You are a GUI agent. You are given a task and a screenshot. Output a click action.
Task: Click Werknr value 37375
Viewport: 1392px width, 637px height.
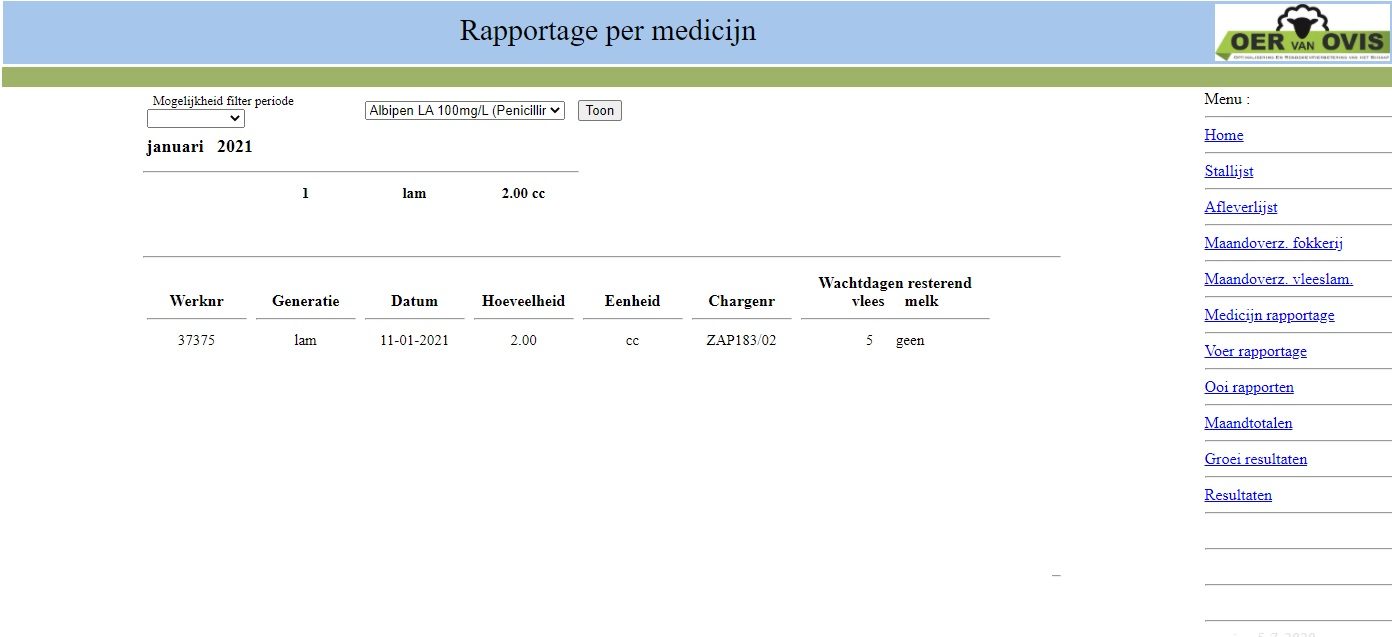coord(196,340)
